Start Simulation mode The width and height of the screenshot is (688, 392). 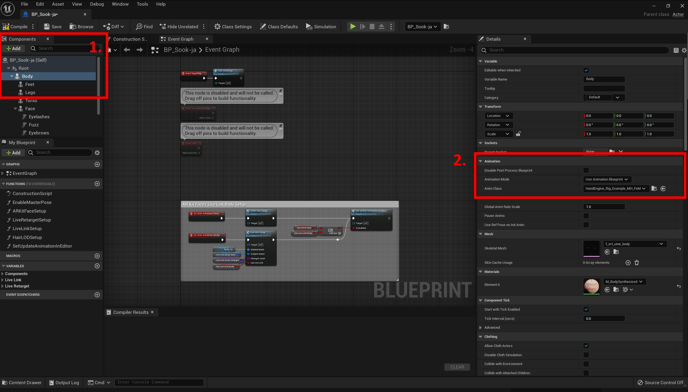(321, 27)
